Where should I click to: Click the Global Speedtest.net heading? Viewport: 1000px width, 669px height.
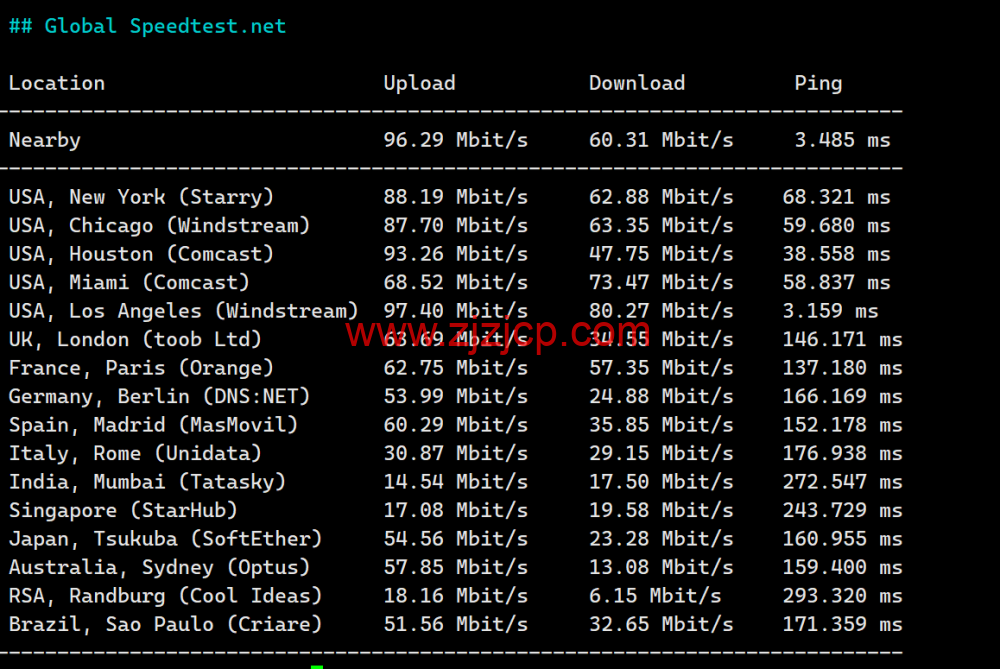(x=147, y=26)
